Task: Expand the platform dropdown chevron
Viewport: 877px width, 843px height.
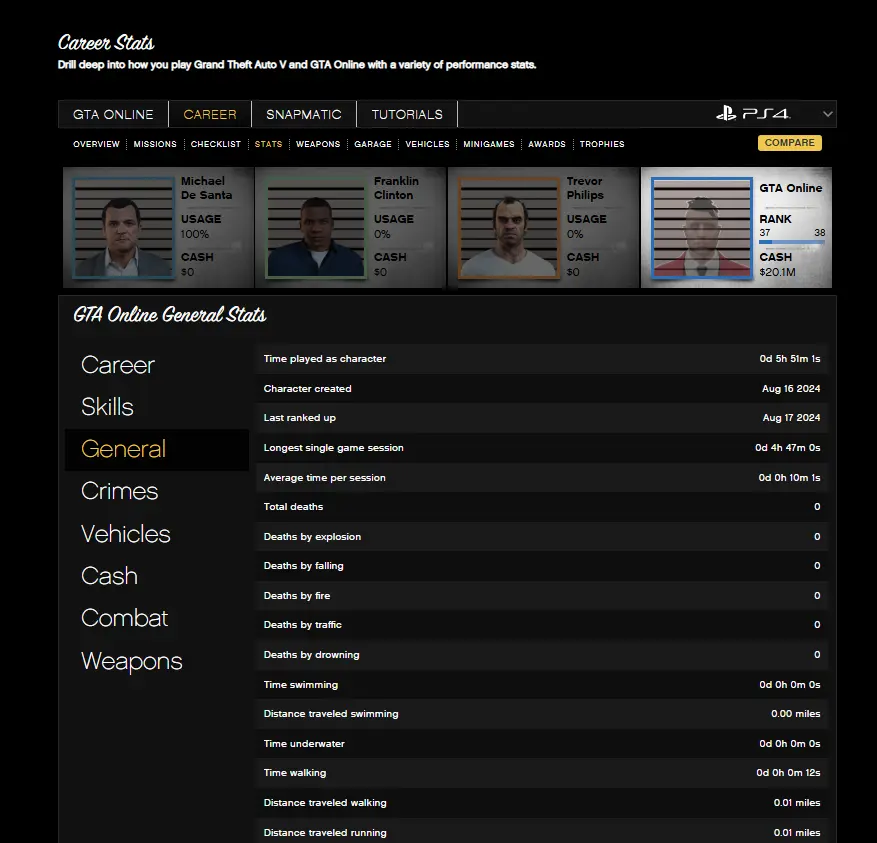Action: click(828, 114)
